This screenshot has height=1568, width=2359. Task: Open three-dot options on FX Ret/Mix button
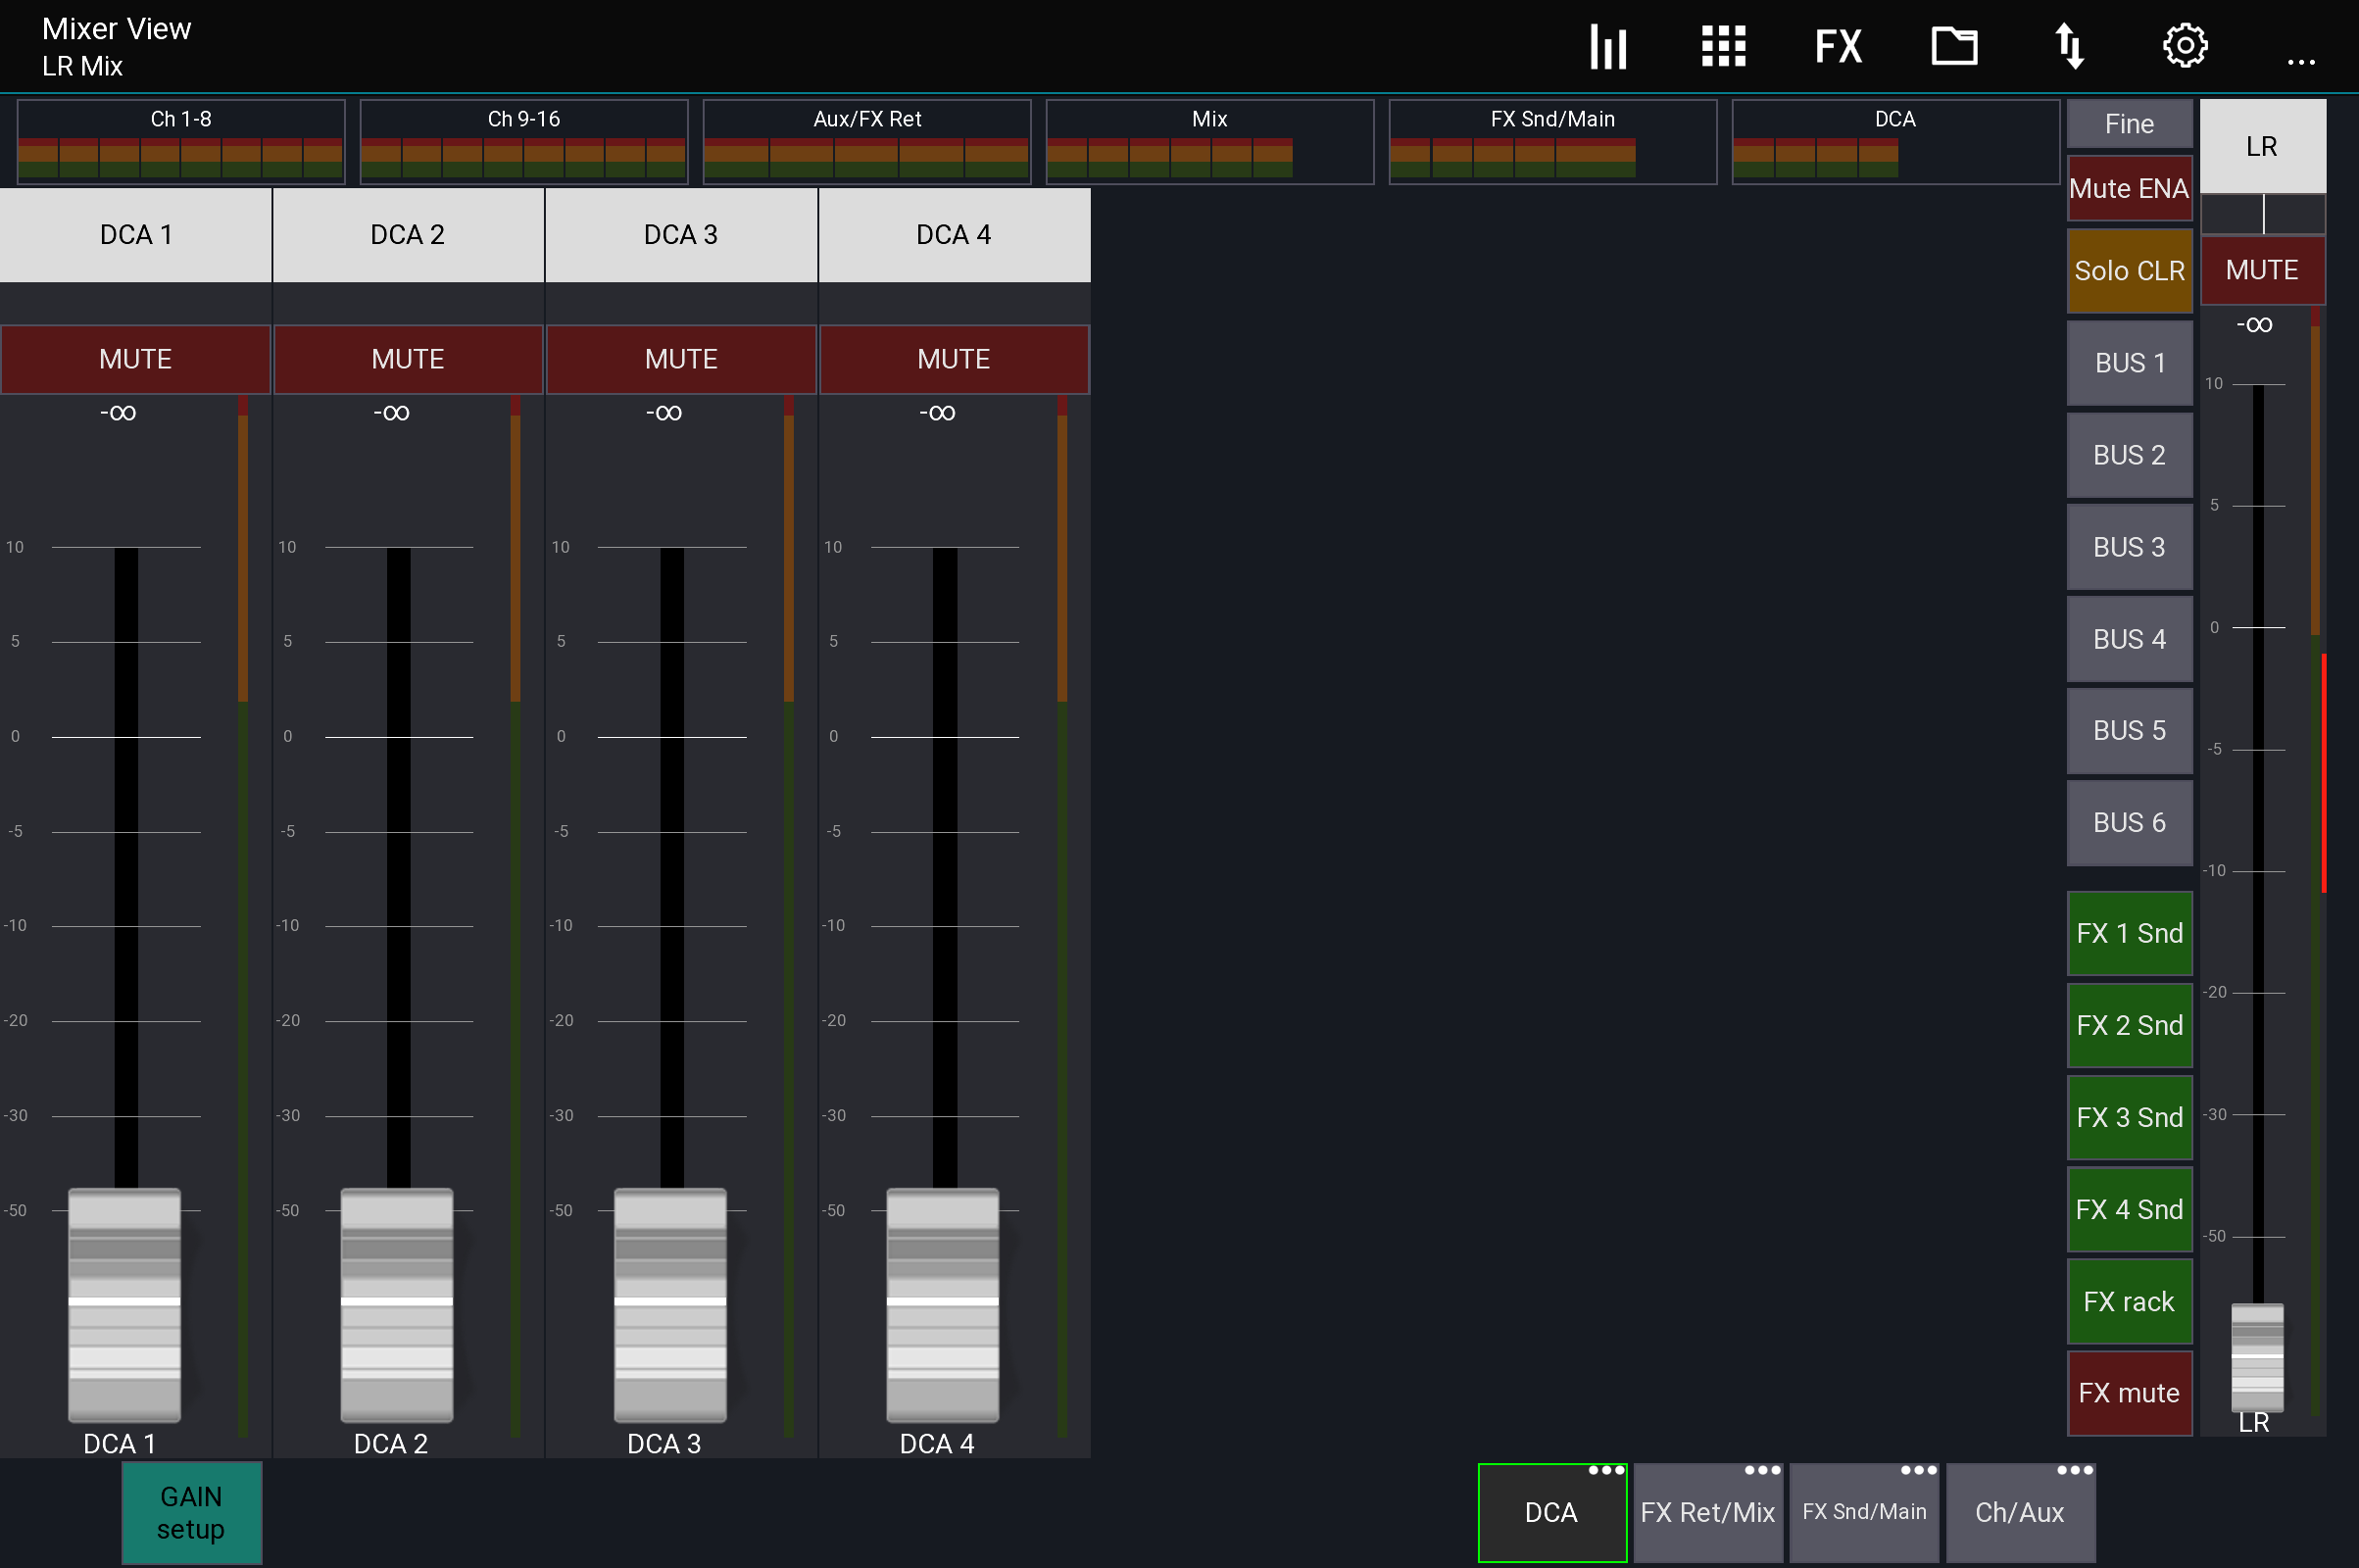[x=1762, y=1470]
